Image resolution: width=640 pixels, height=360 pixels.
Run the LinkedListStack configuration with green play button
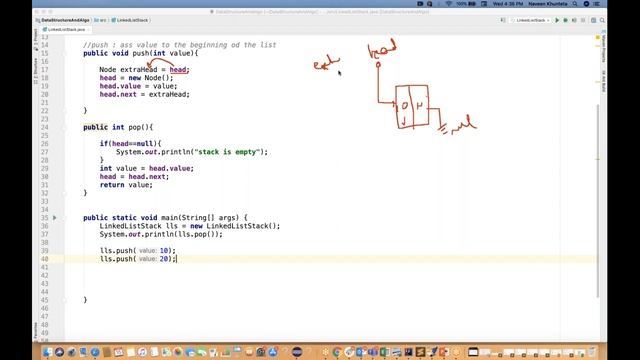point(557,20)
